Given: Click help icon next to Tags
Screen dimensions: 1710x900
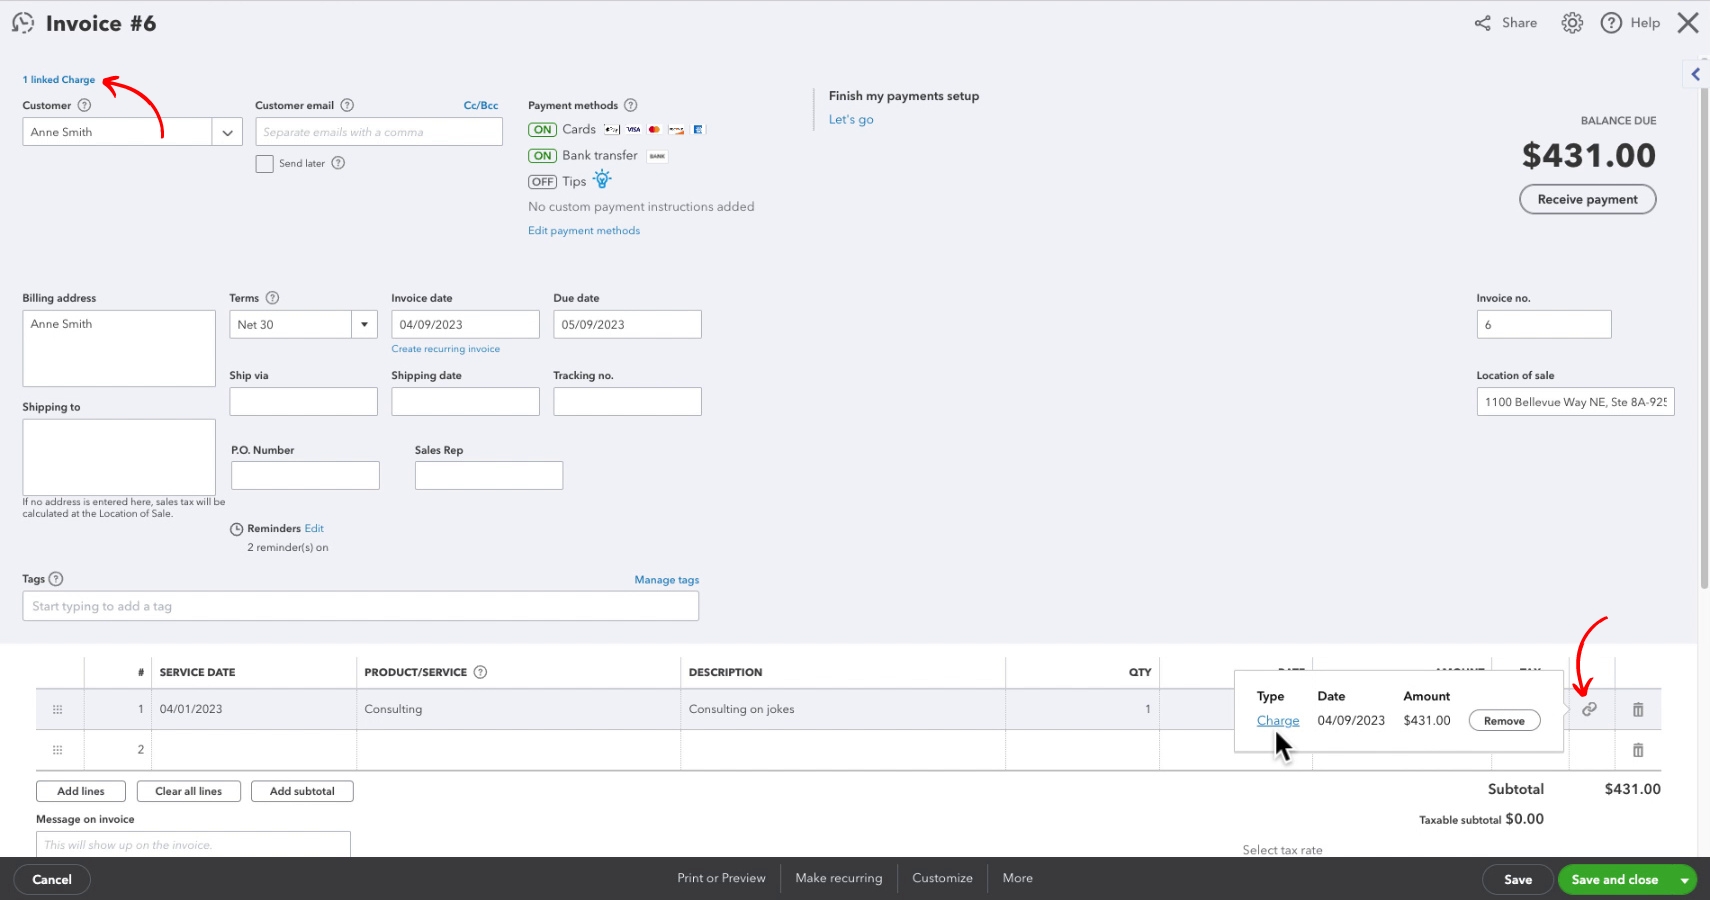Looking at the screenshot, I should click(x=56, y=579).
